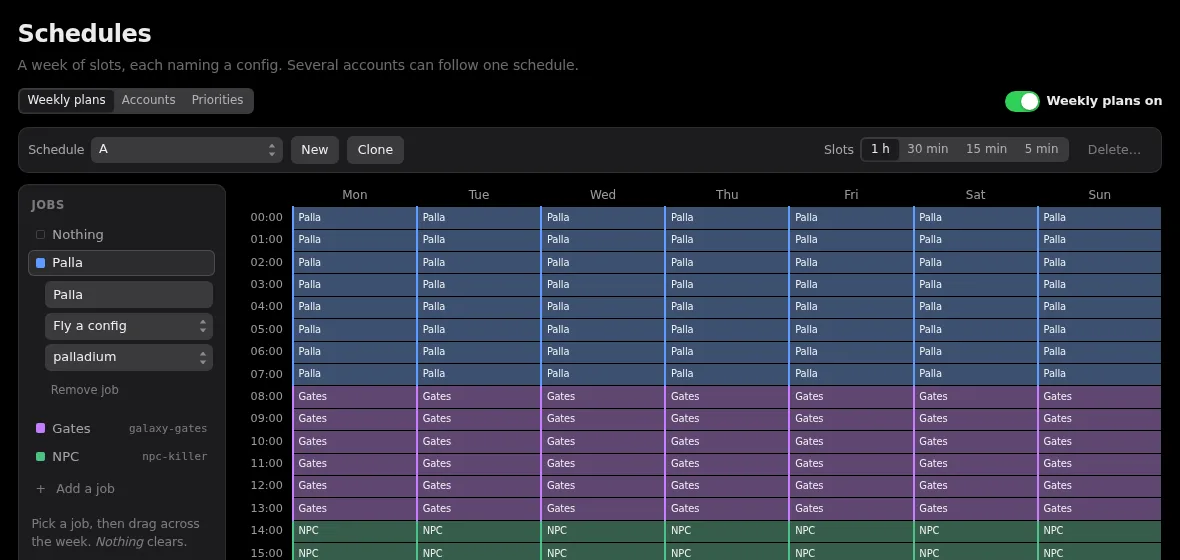This screenshot has width=1180, height=560.
Task: Click the Monday 13:00 Gates slot
Action: point(354,508)
